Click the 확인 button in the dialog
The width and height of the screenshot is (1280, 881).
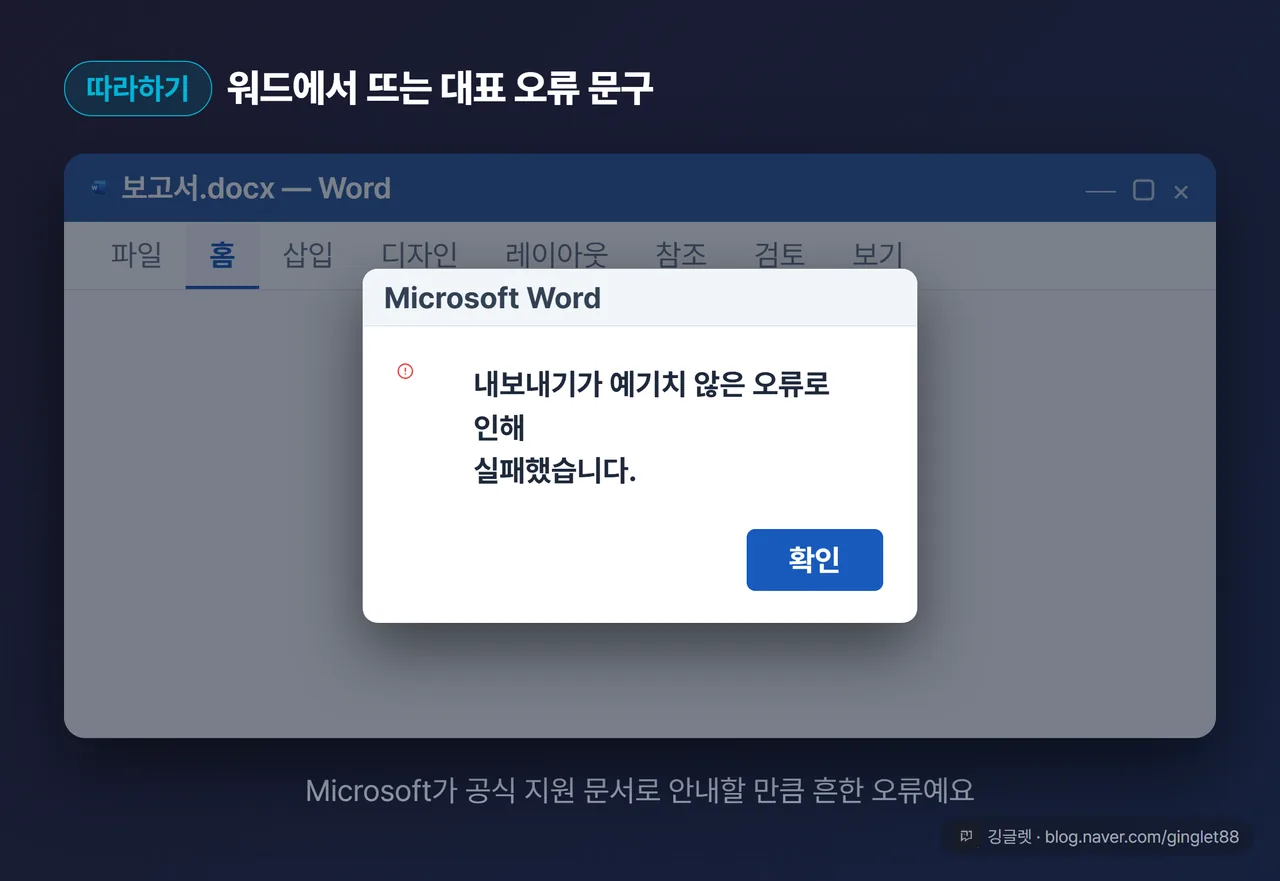click(814, 560)
